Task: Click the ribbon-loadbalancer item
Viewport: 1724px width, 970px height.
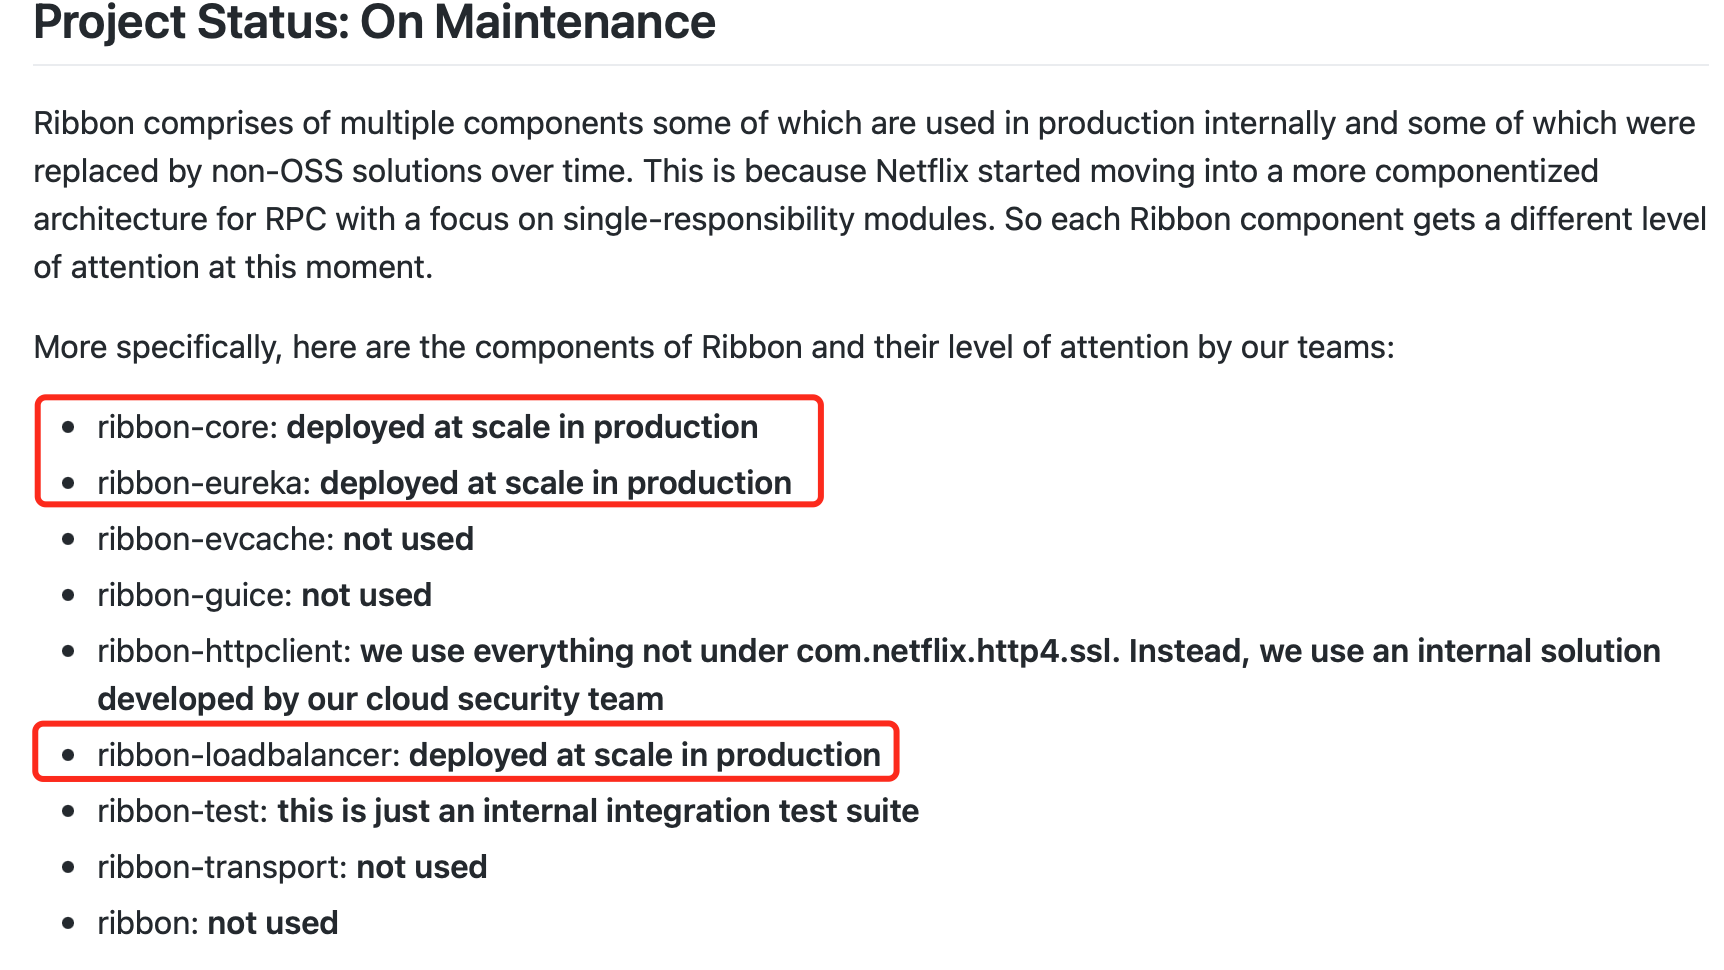Action: coord(489,755)
